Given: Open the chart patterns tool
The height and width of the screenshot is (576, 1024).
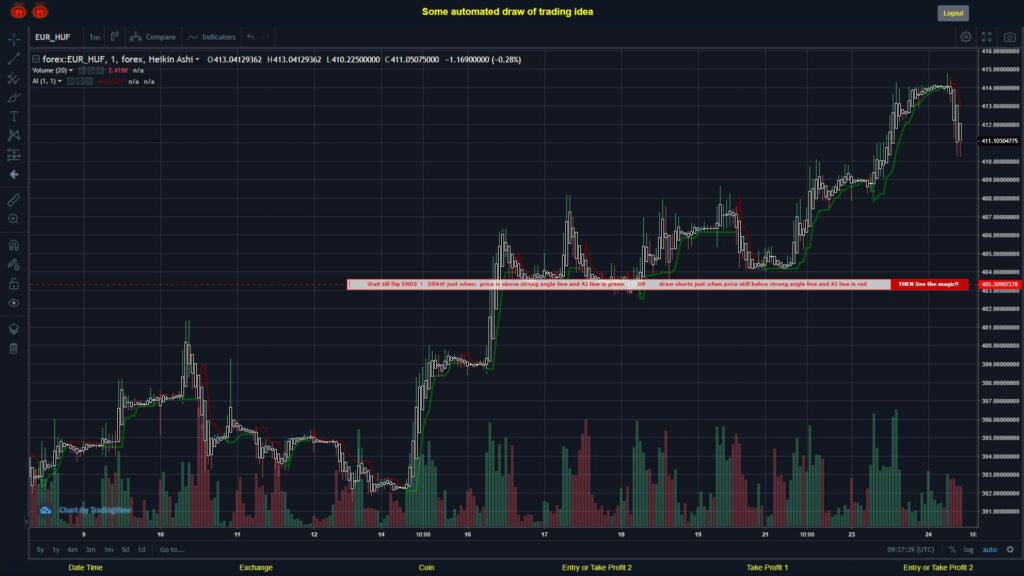Looking at the screenshot, I should pos(14,135).
